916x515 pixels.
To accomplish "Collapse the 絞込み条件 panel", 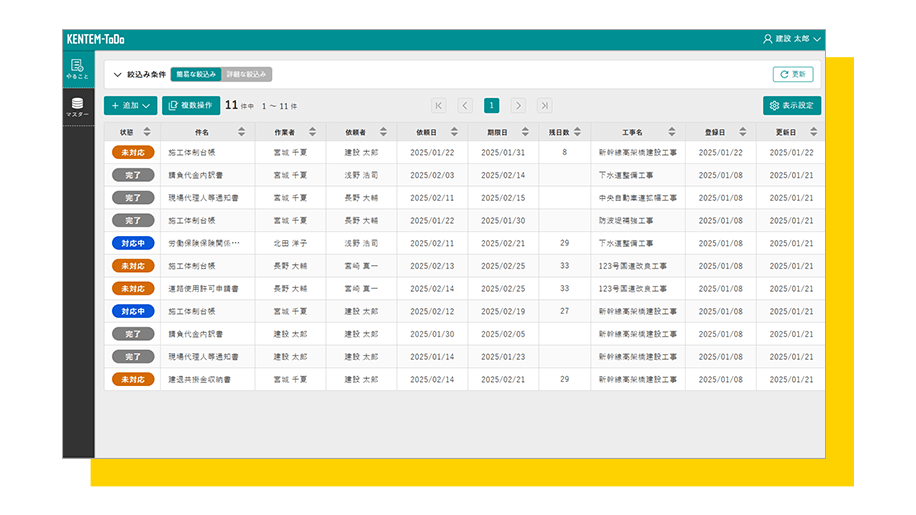I will coord(117,74).
